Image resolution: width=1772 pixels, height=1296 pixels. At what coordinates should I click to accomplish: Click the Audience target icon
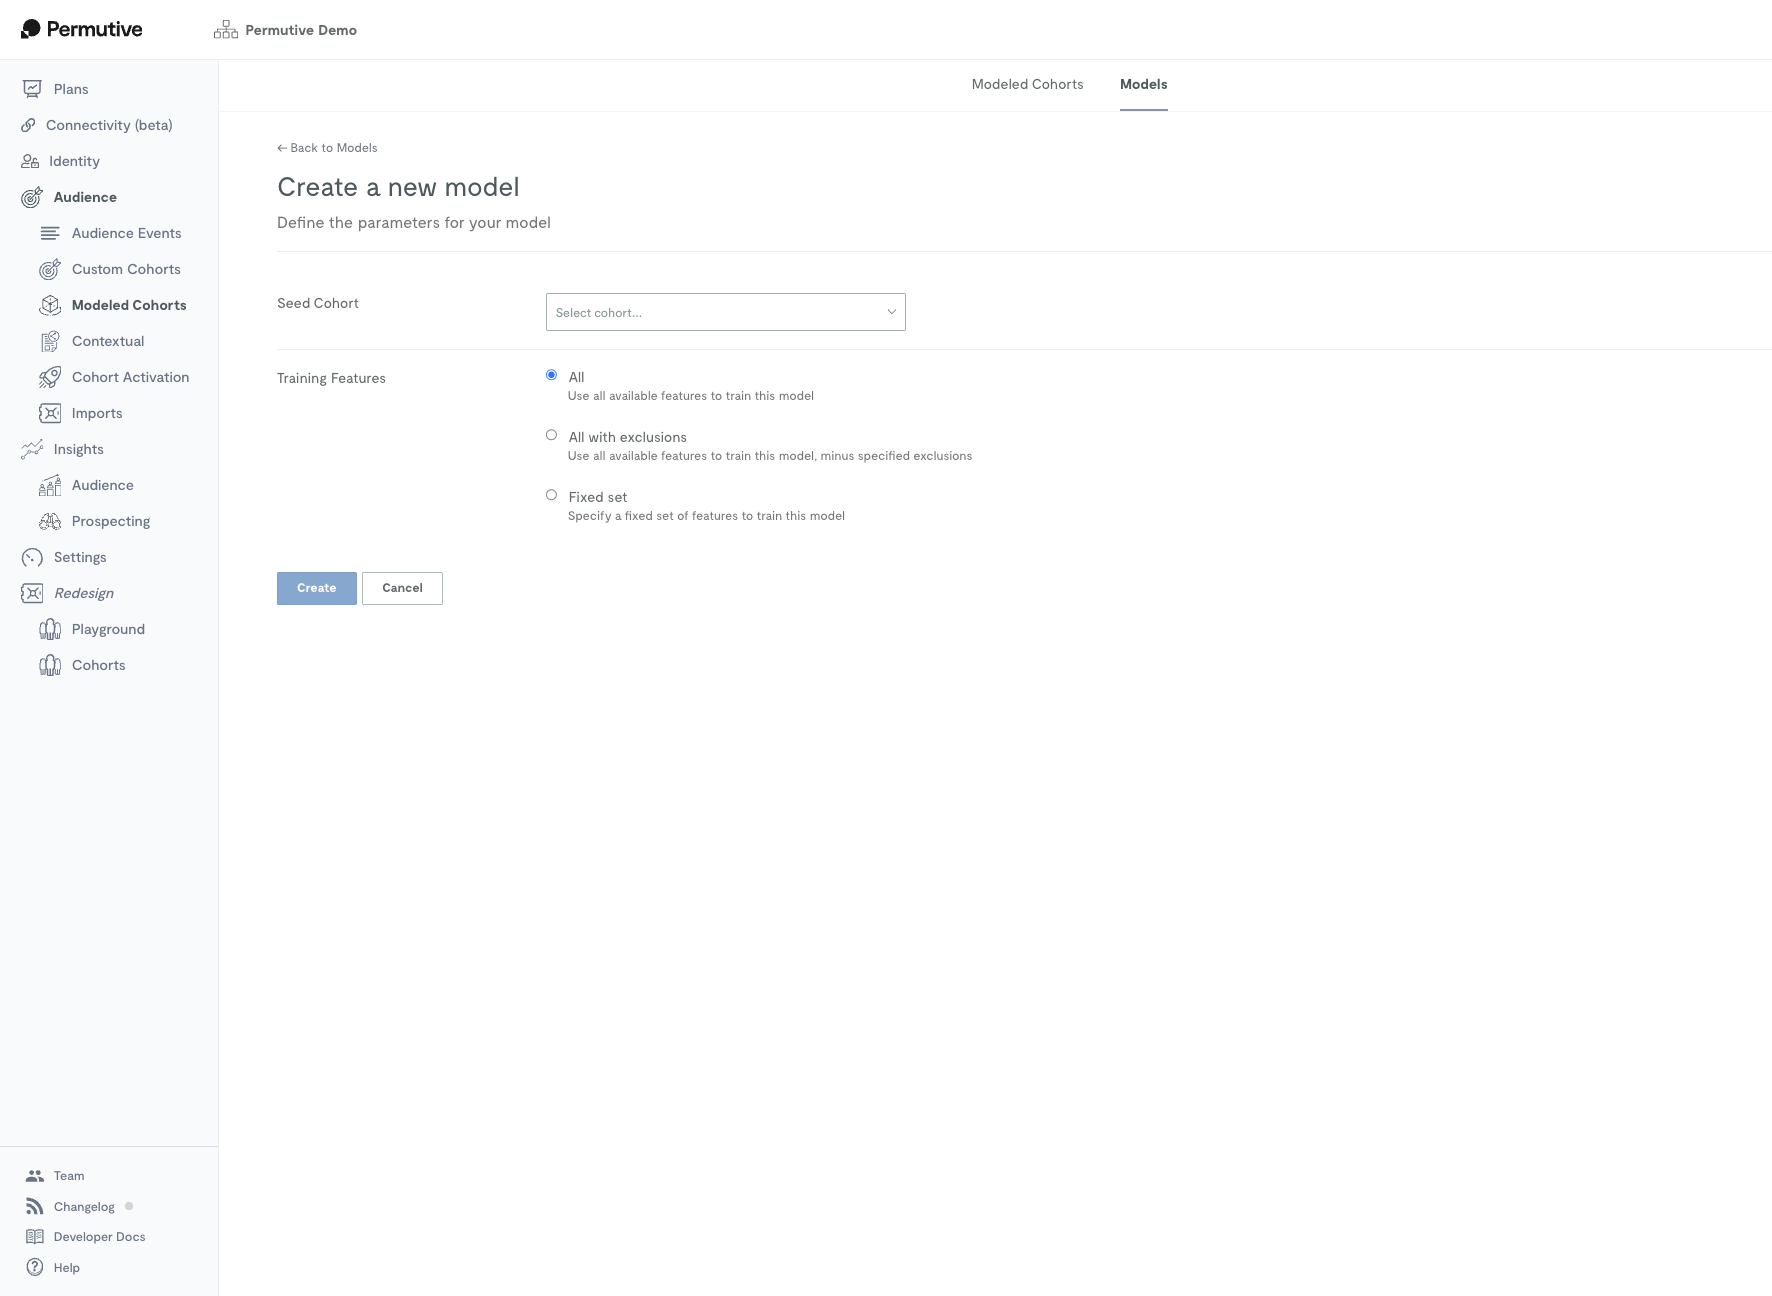(x=31, y=197)
